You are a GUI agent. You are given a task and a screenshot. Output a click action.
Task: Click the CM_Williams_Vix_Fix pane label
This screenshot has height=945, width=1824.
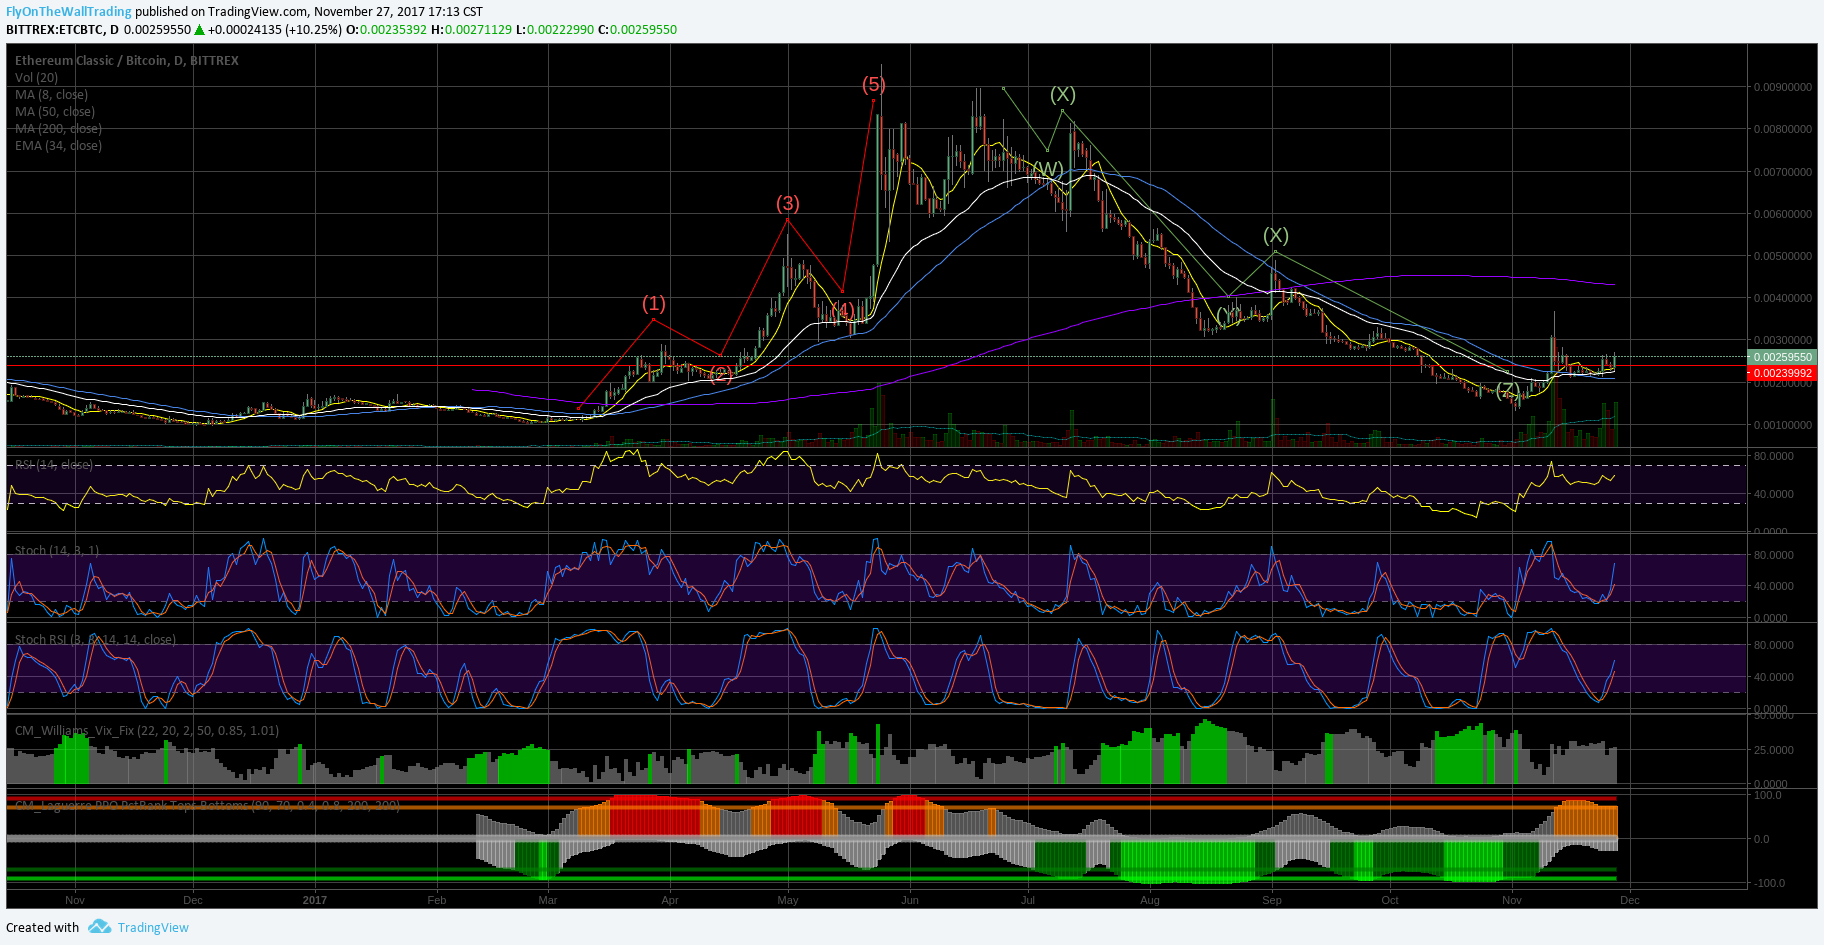tap(147, 731)
